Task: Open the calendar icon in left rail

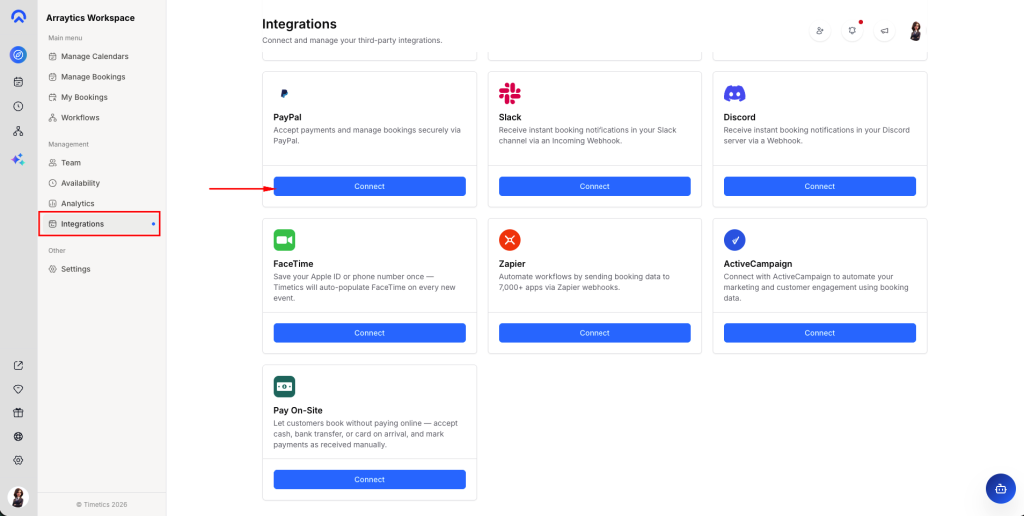Action: 18,81
